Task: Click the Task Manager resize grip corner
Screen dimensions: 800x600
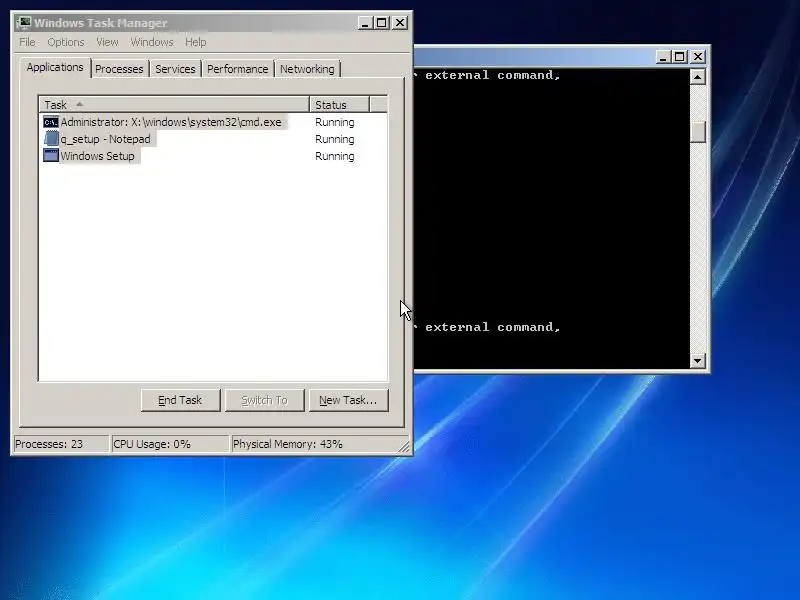Action: (x=404, y=446)
